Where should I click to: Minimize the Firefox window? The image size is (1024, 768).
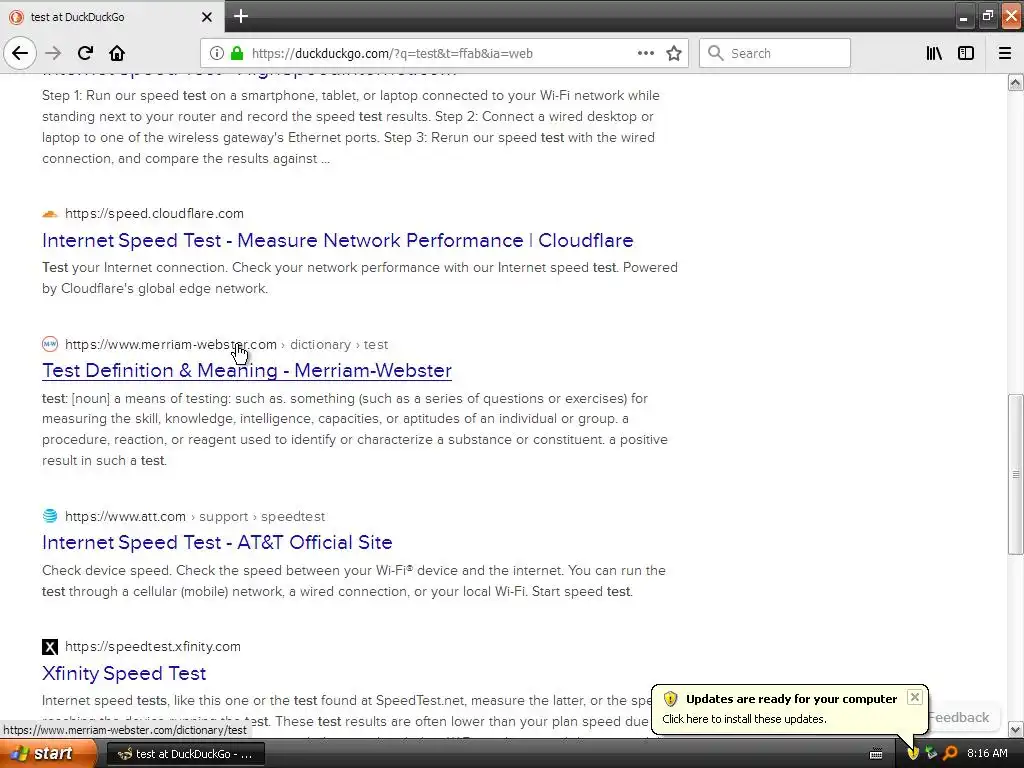(964, 16)
